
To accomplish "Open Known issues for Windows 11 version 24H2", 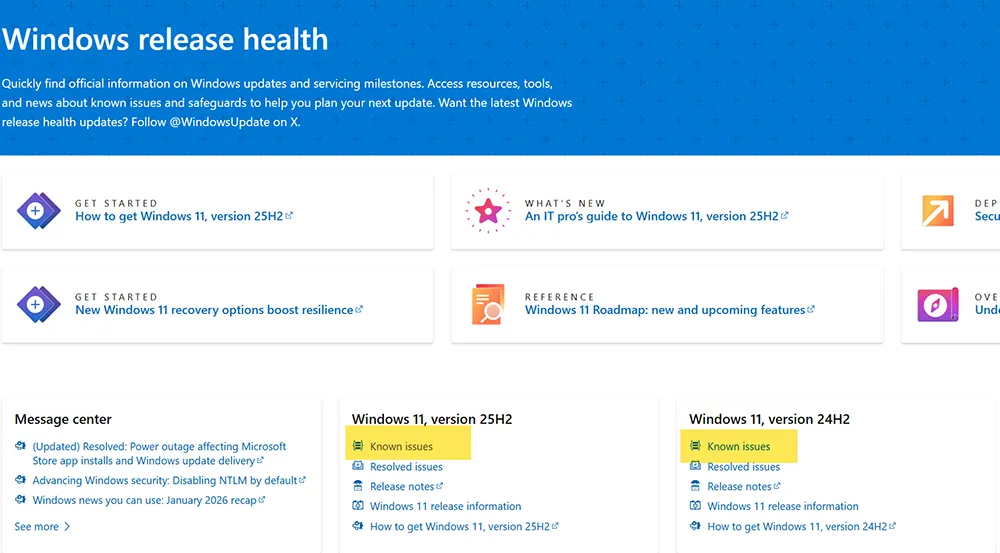I will 739,446.
